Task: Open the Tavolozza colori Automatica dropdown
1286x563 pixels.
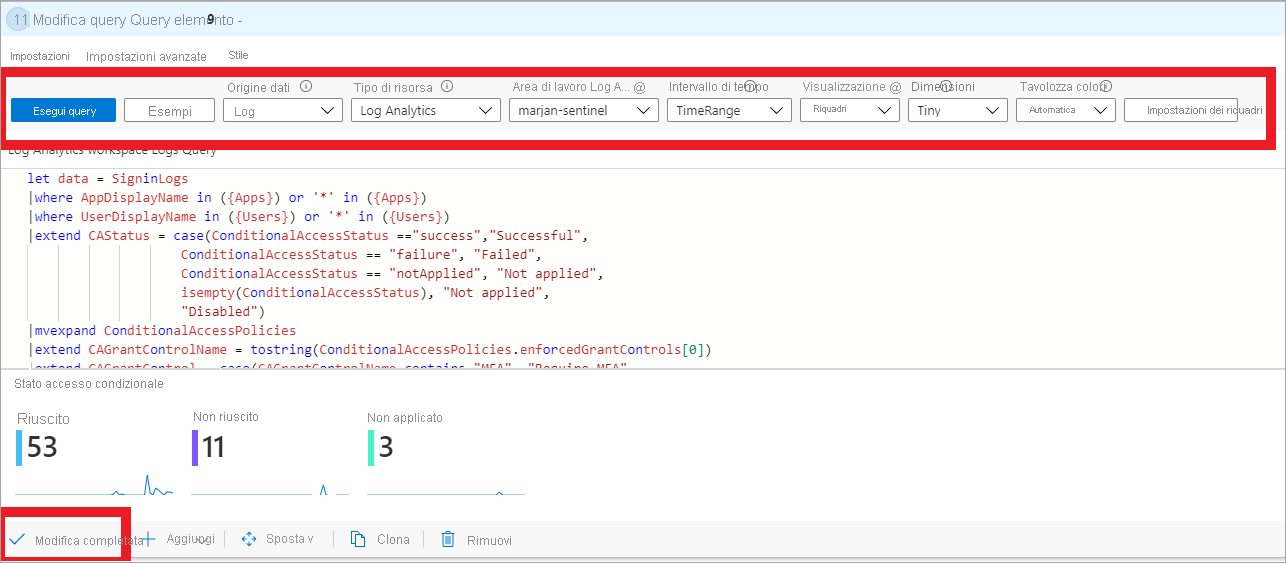Action: tap(1066, 111)
